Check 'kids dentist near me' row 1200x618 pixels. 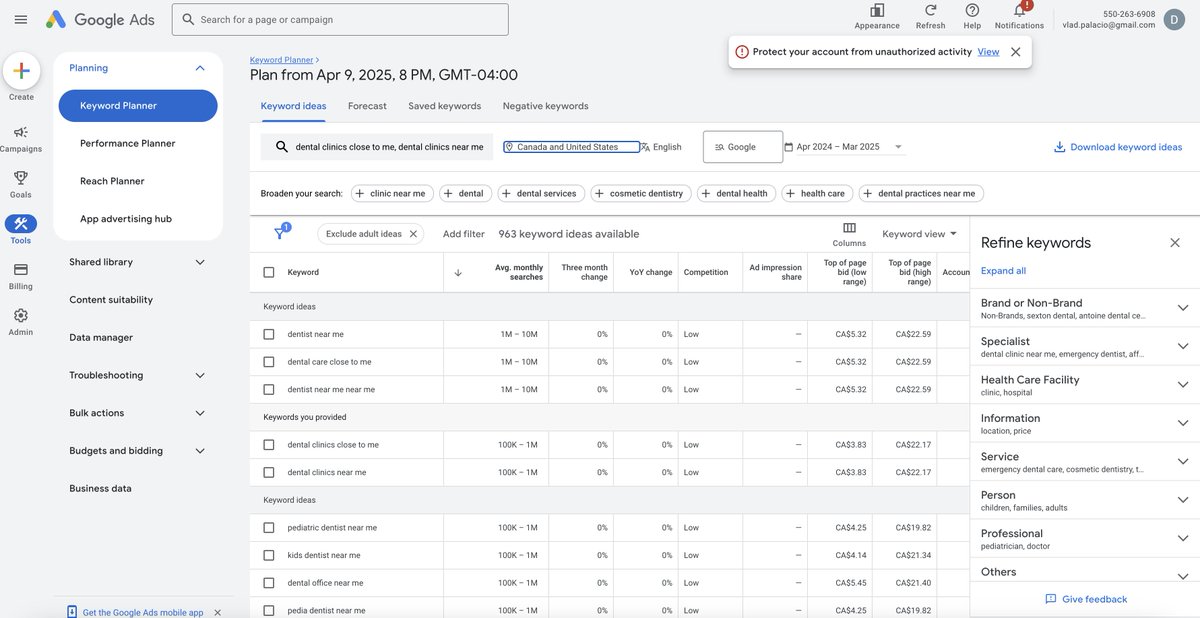coord(268,555)
